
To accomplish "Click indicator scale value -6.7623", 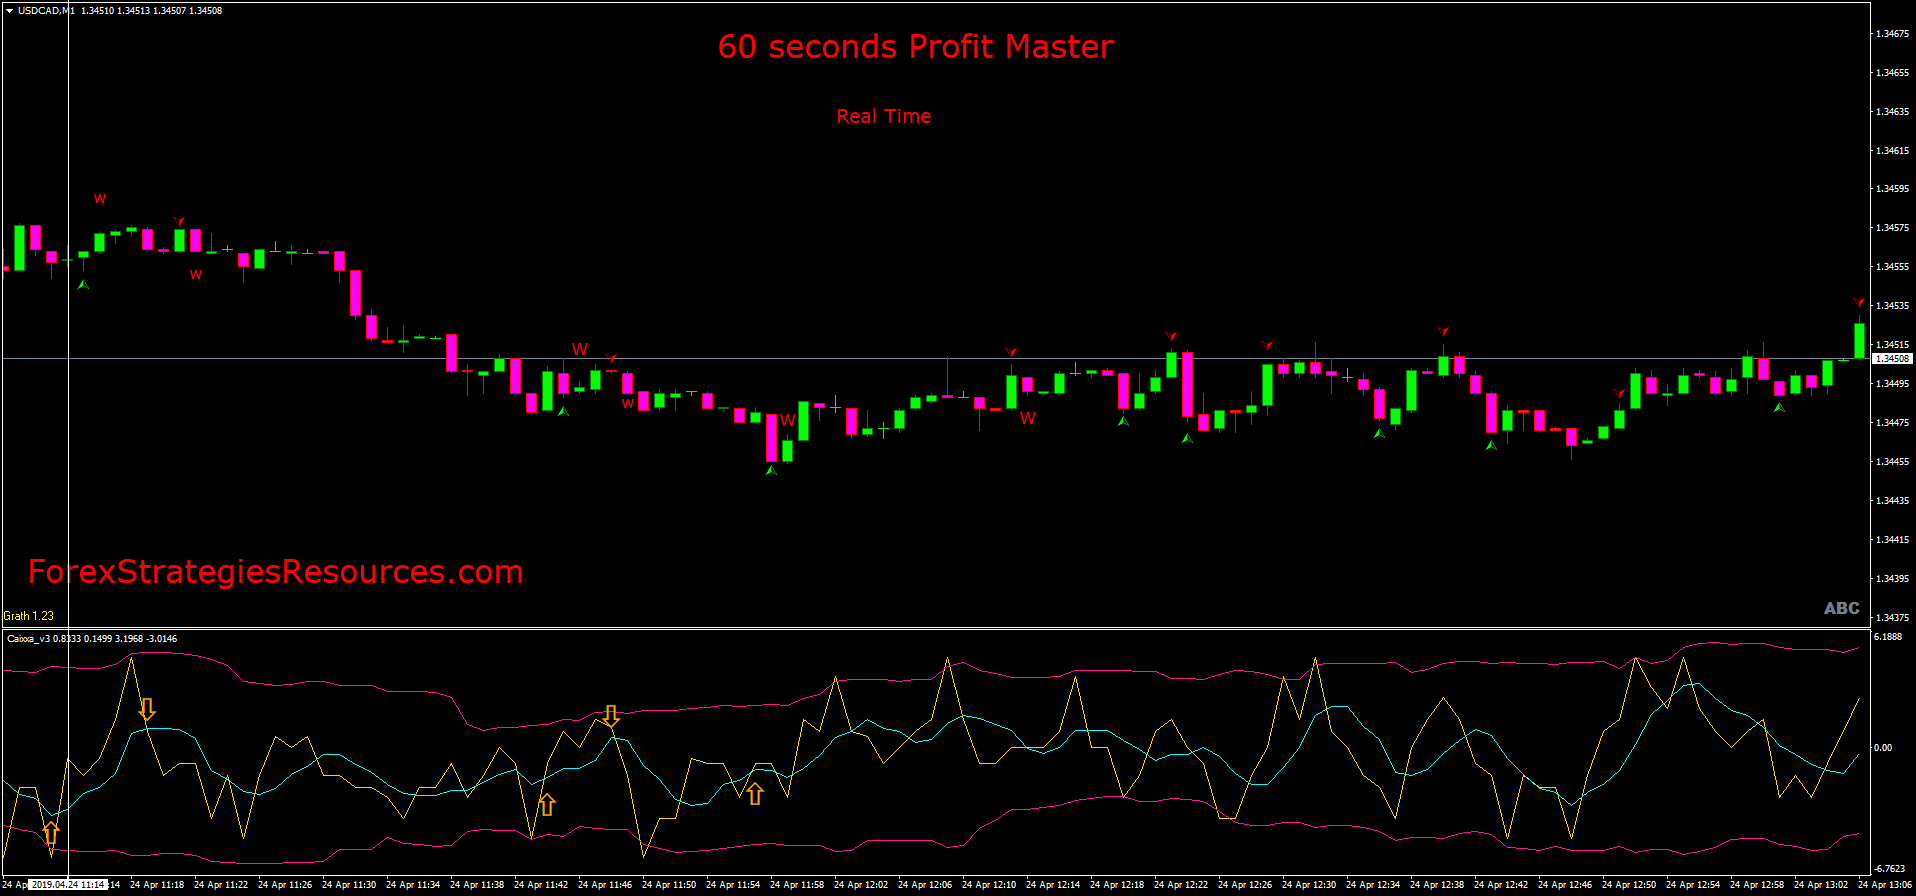I will pyautogui.click(x=1889, y=869).
